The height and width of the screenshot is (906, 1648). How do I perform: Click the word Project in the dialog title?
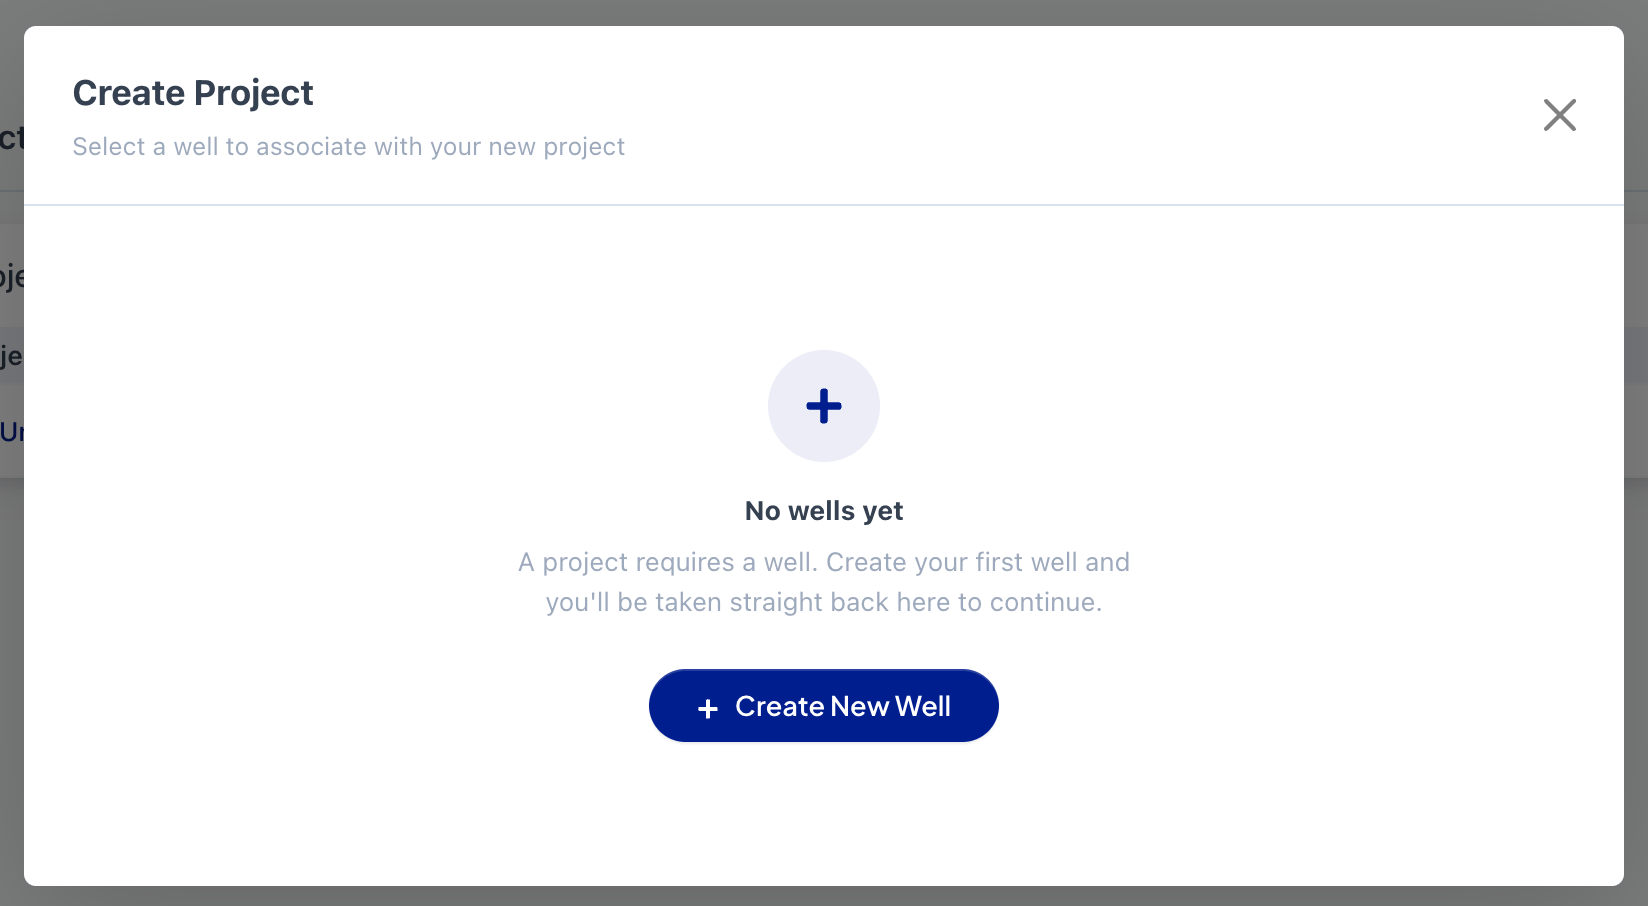click(254, 94)
